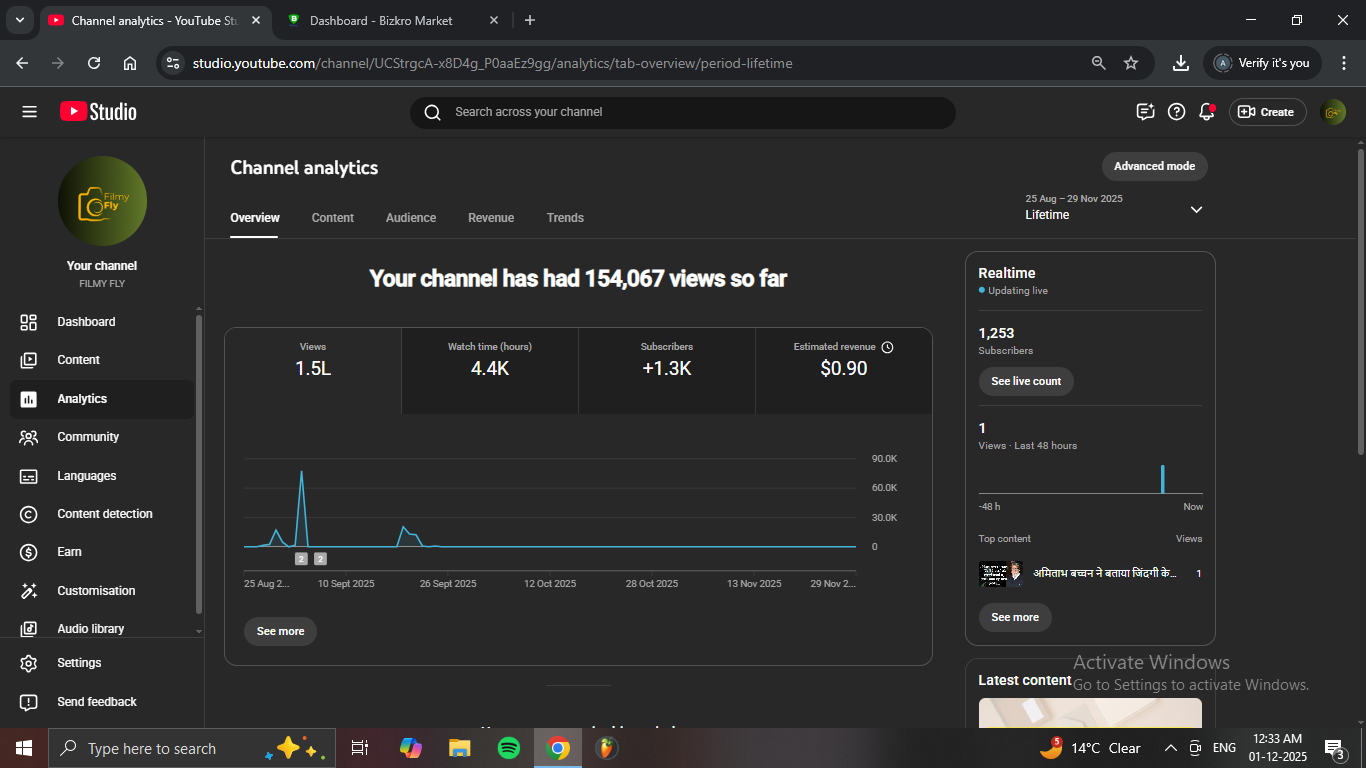This screenshot has width=1366, height=768.
Task: Open the tab search dropdown in Chrome
Action: (x=19, y=20)
